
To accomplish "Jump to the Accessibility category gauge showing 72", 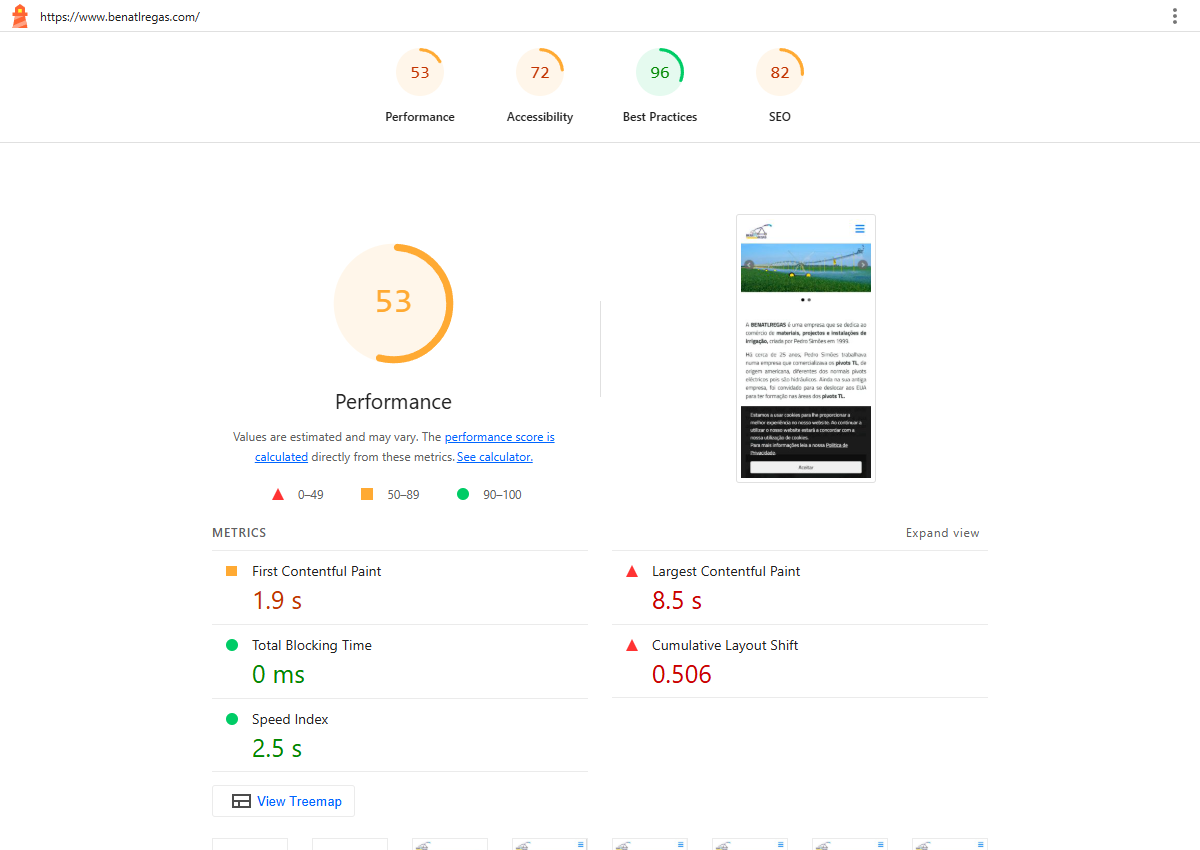I will click(x=540, y=86).
